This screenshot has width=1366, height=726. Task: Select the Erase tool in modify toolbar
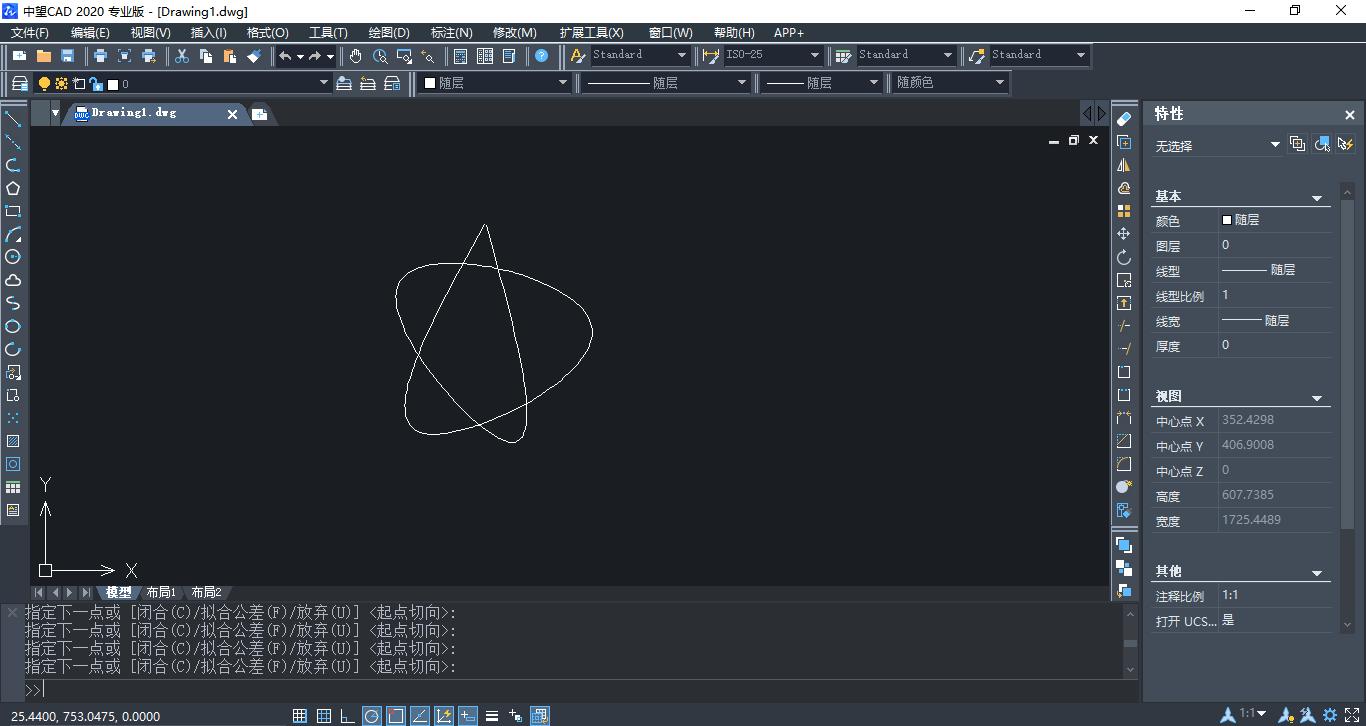tap(1124, 119)
